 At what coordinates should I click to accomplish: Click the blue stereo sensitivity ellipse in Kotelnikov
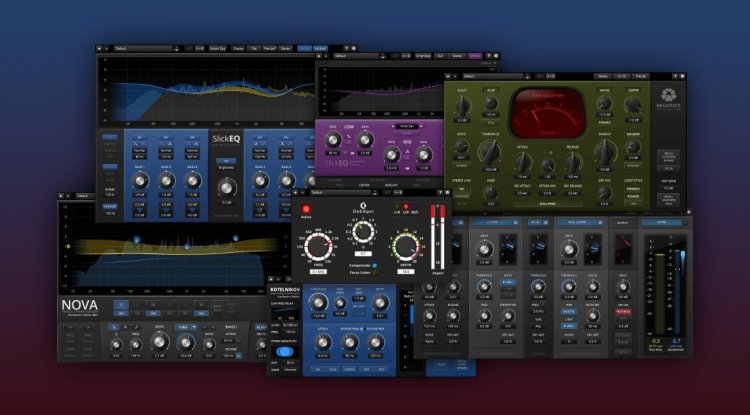coord(284,352)
